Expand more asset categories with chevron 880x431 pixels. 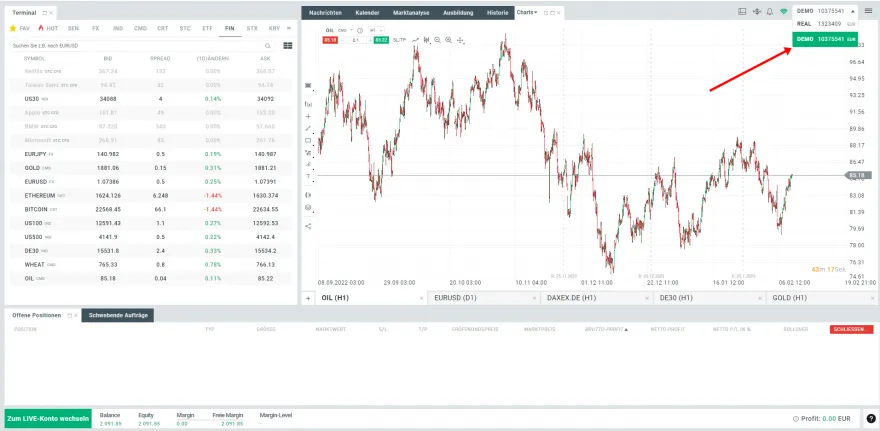point(289,28)
